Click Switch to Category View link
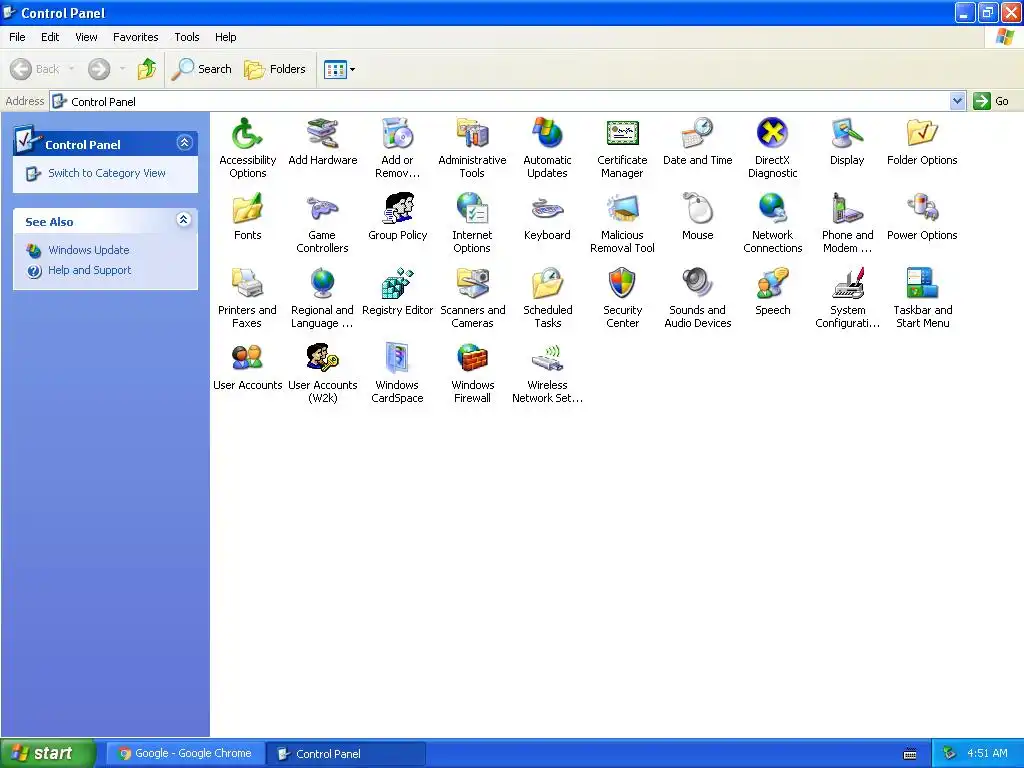Screen dimensions: 1024x768 tap(106, 173)
